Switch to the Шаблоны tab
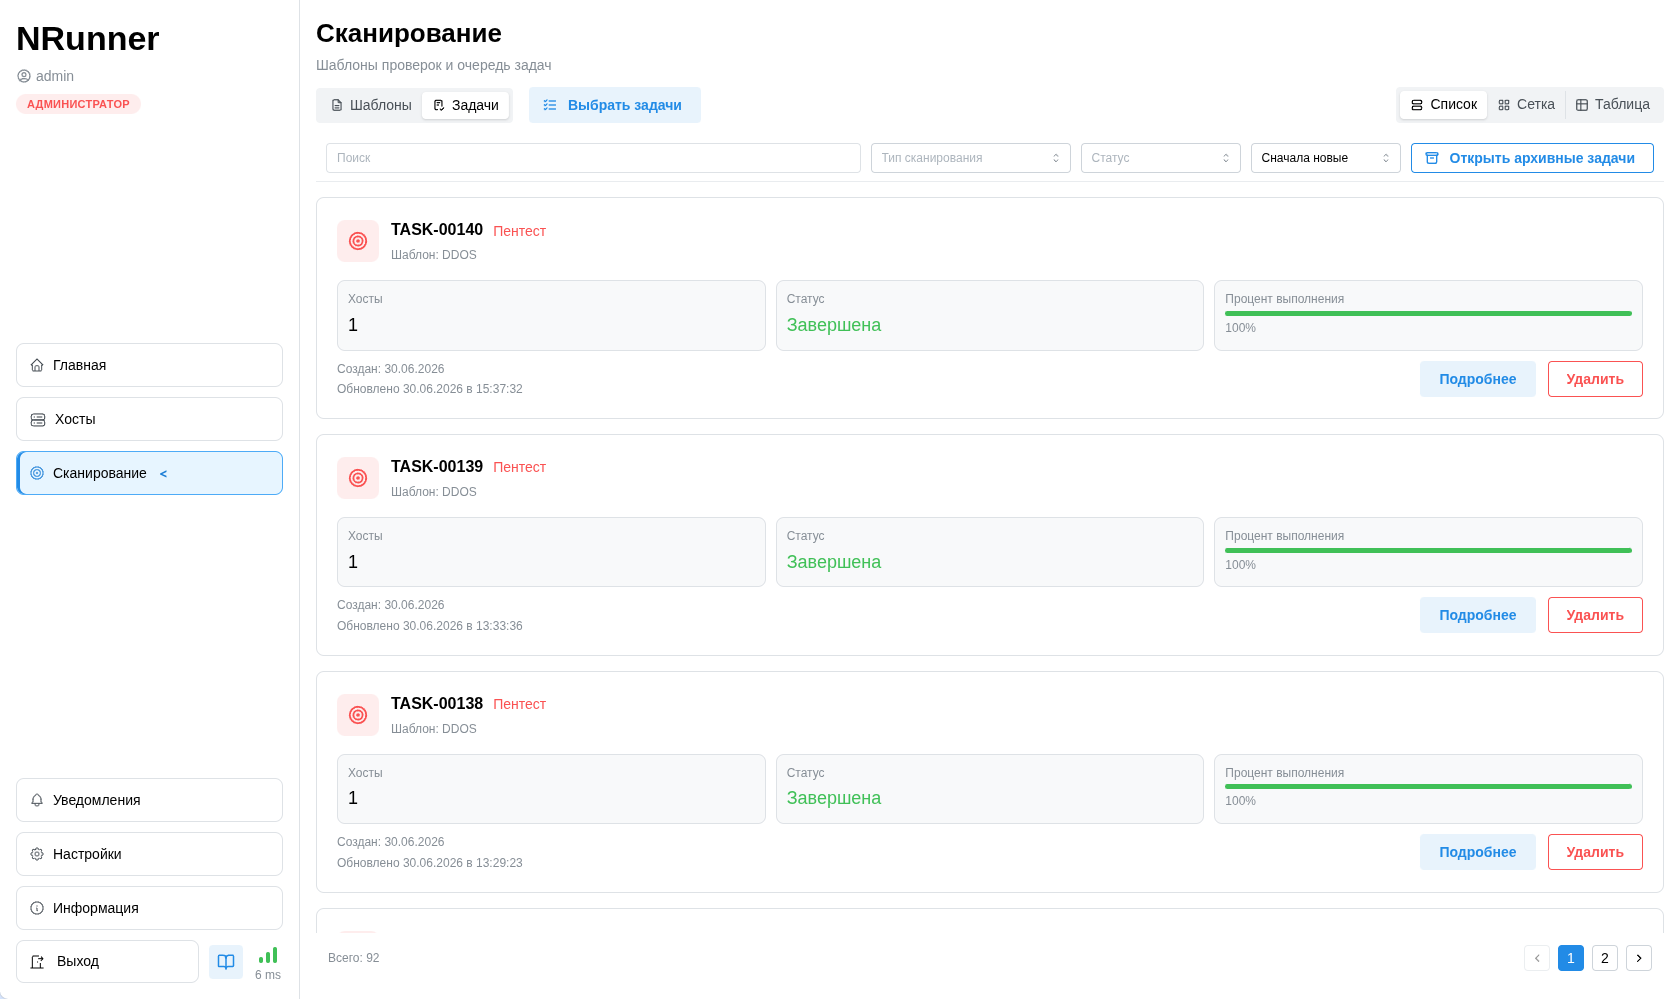Viewport: 1680px width, 999px height. pos(371,105)
